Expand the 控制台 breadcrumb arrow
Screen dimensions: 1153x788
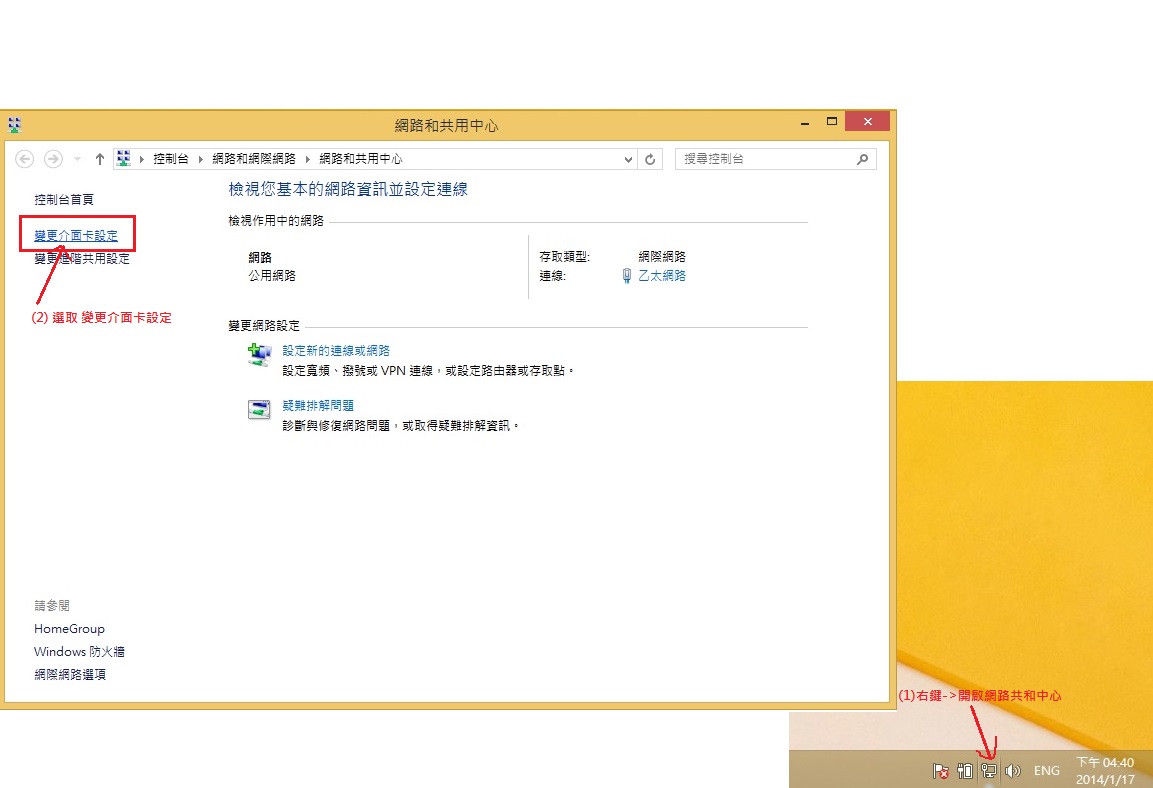pos(200,159)
